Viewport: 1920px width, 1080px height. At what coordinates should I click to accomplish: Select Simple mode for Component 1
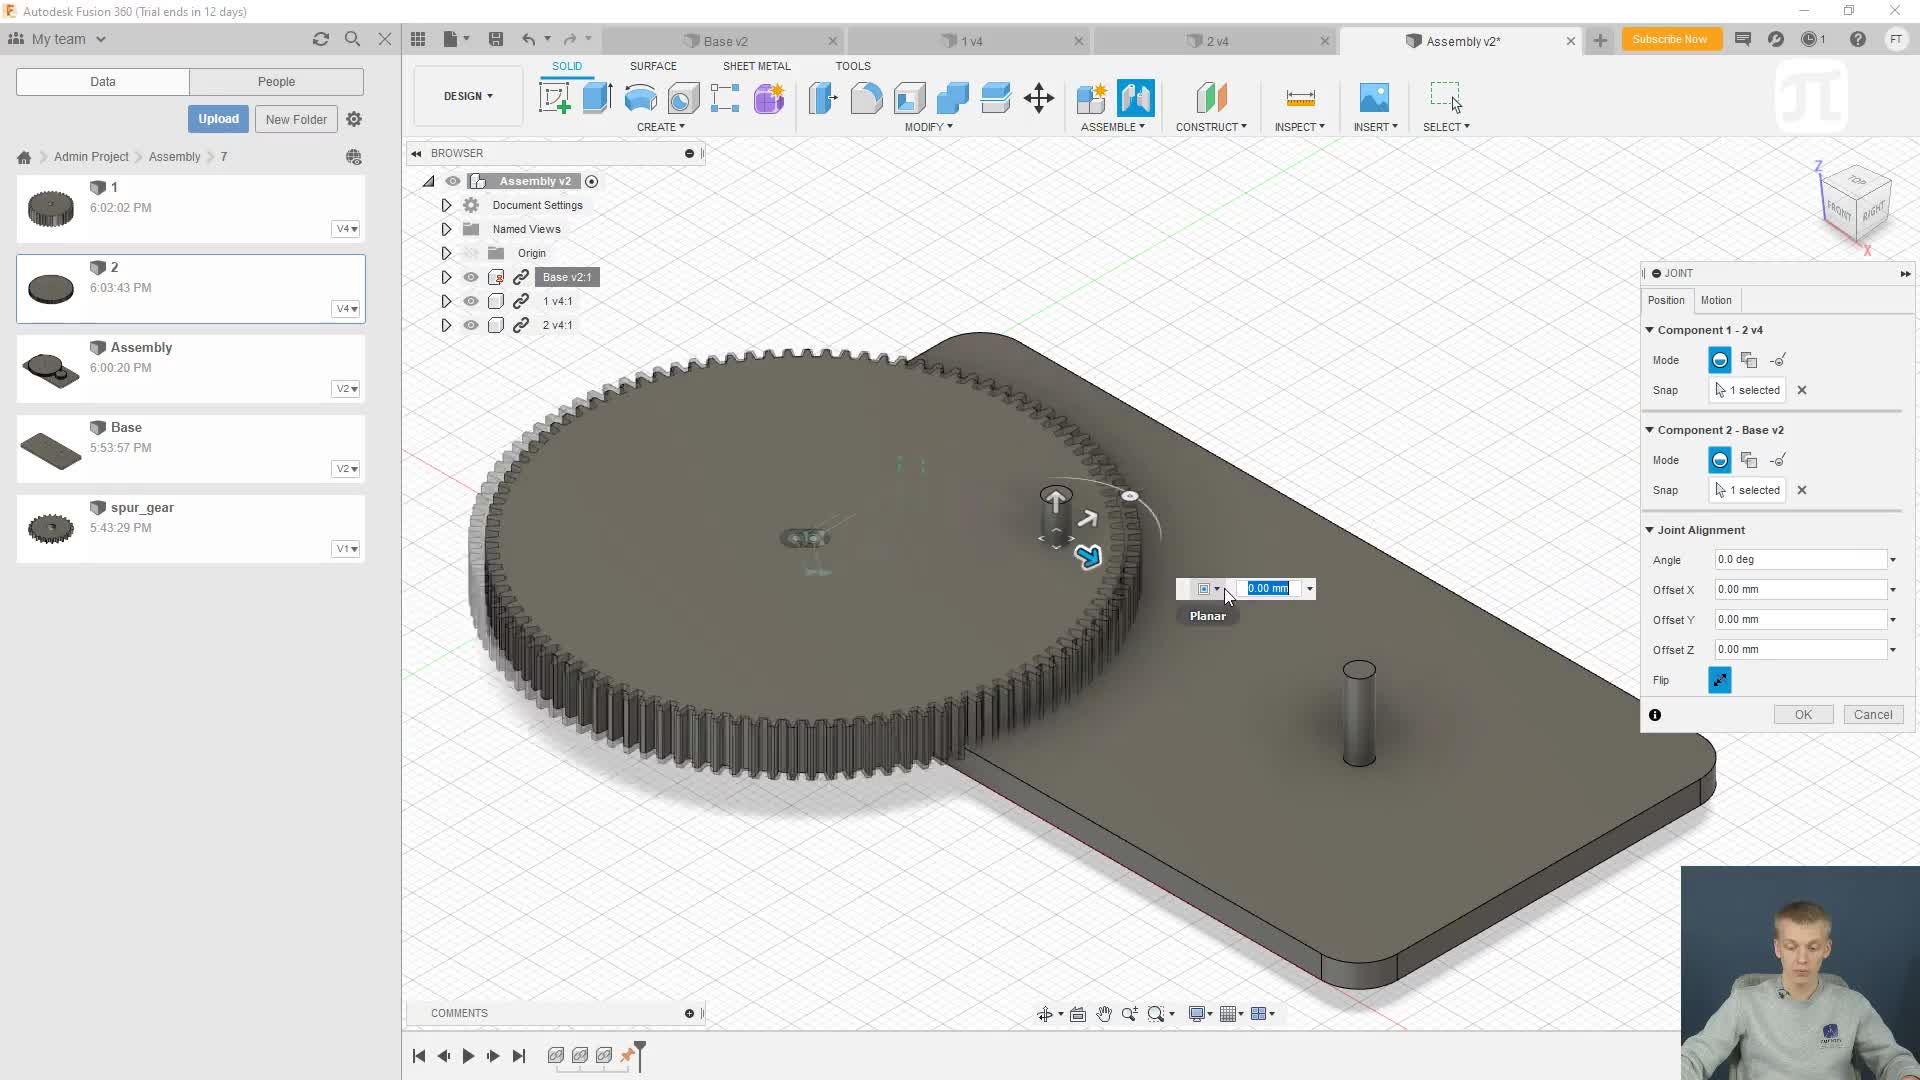pyautogui.click(x=1720, y=360)
